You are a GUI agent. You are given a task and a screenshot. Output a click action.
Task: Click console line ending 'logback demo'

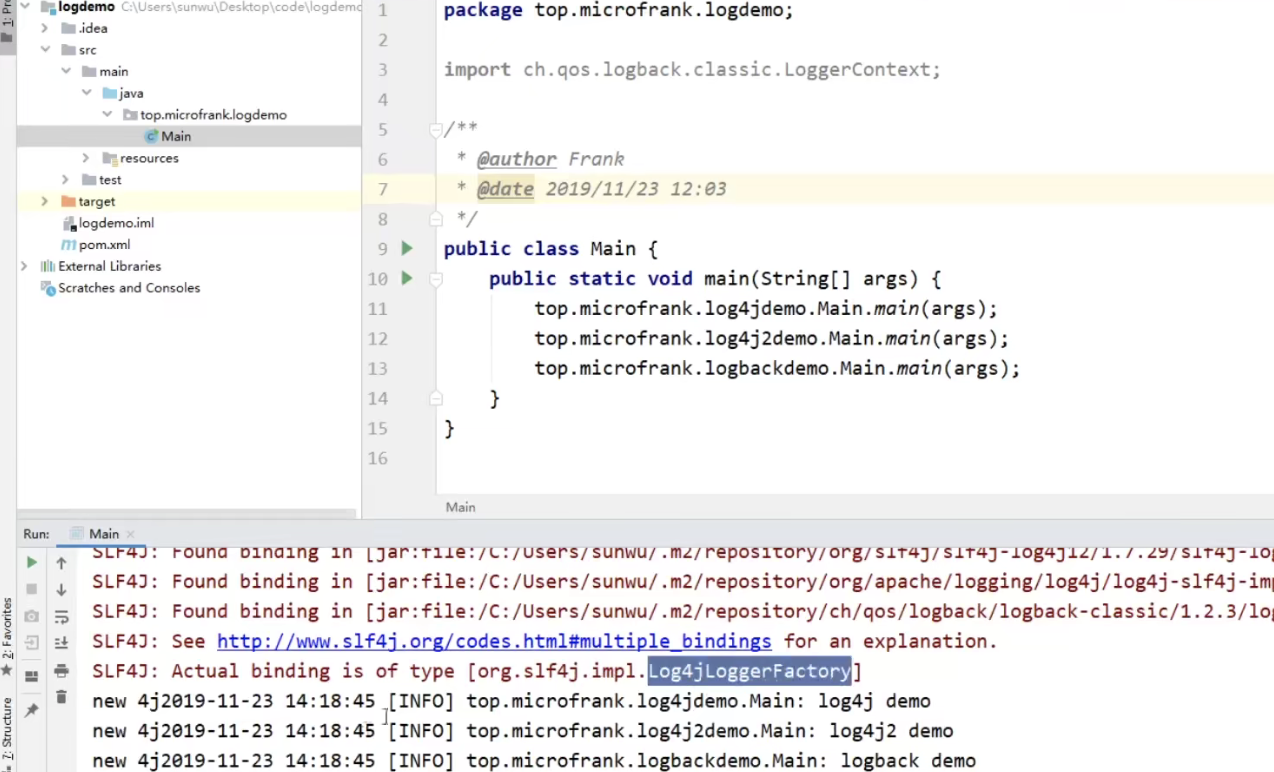534,761
